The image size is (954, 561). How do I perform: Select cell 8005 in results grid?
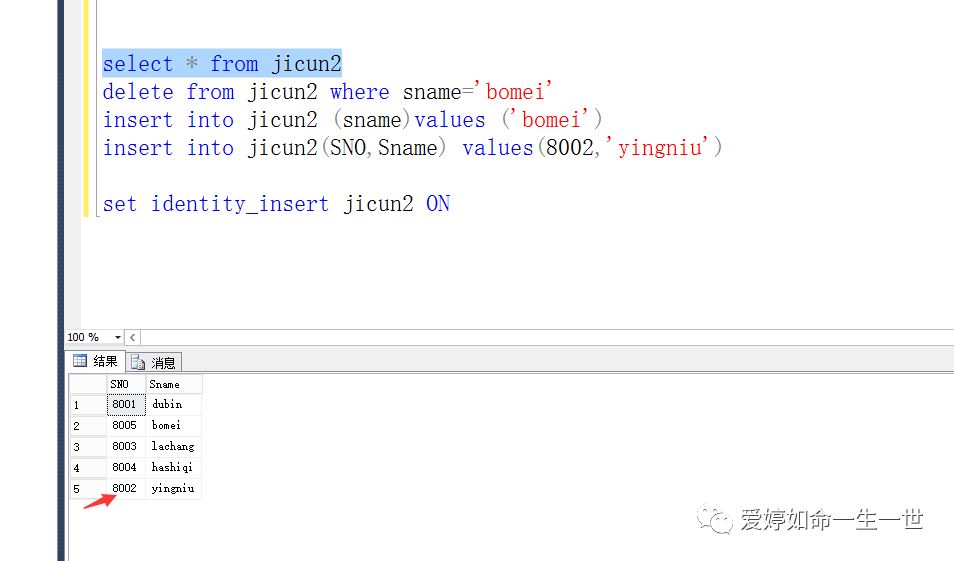point(127,425)
